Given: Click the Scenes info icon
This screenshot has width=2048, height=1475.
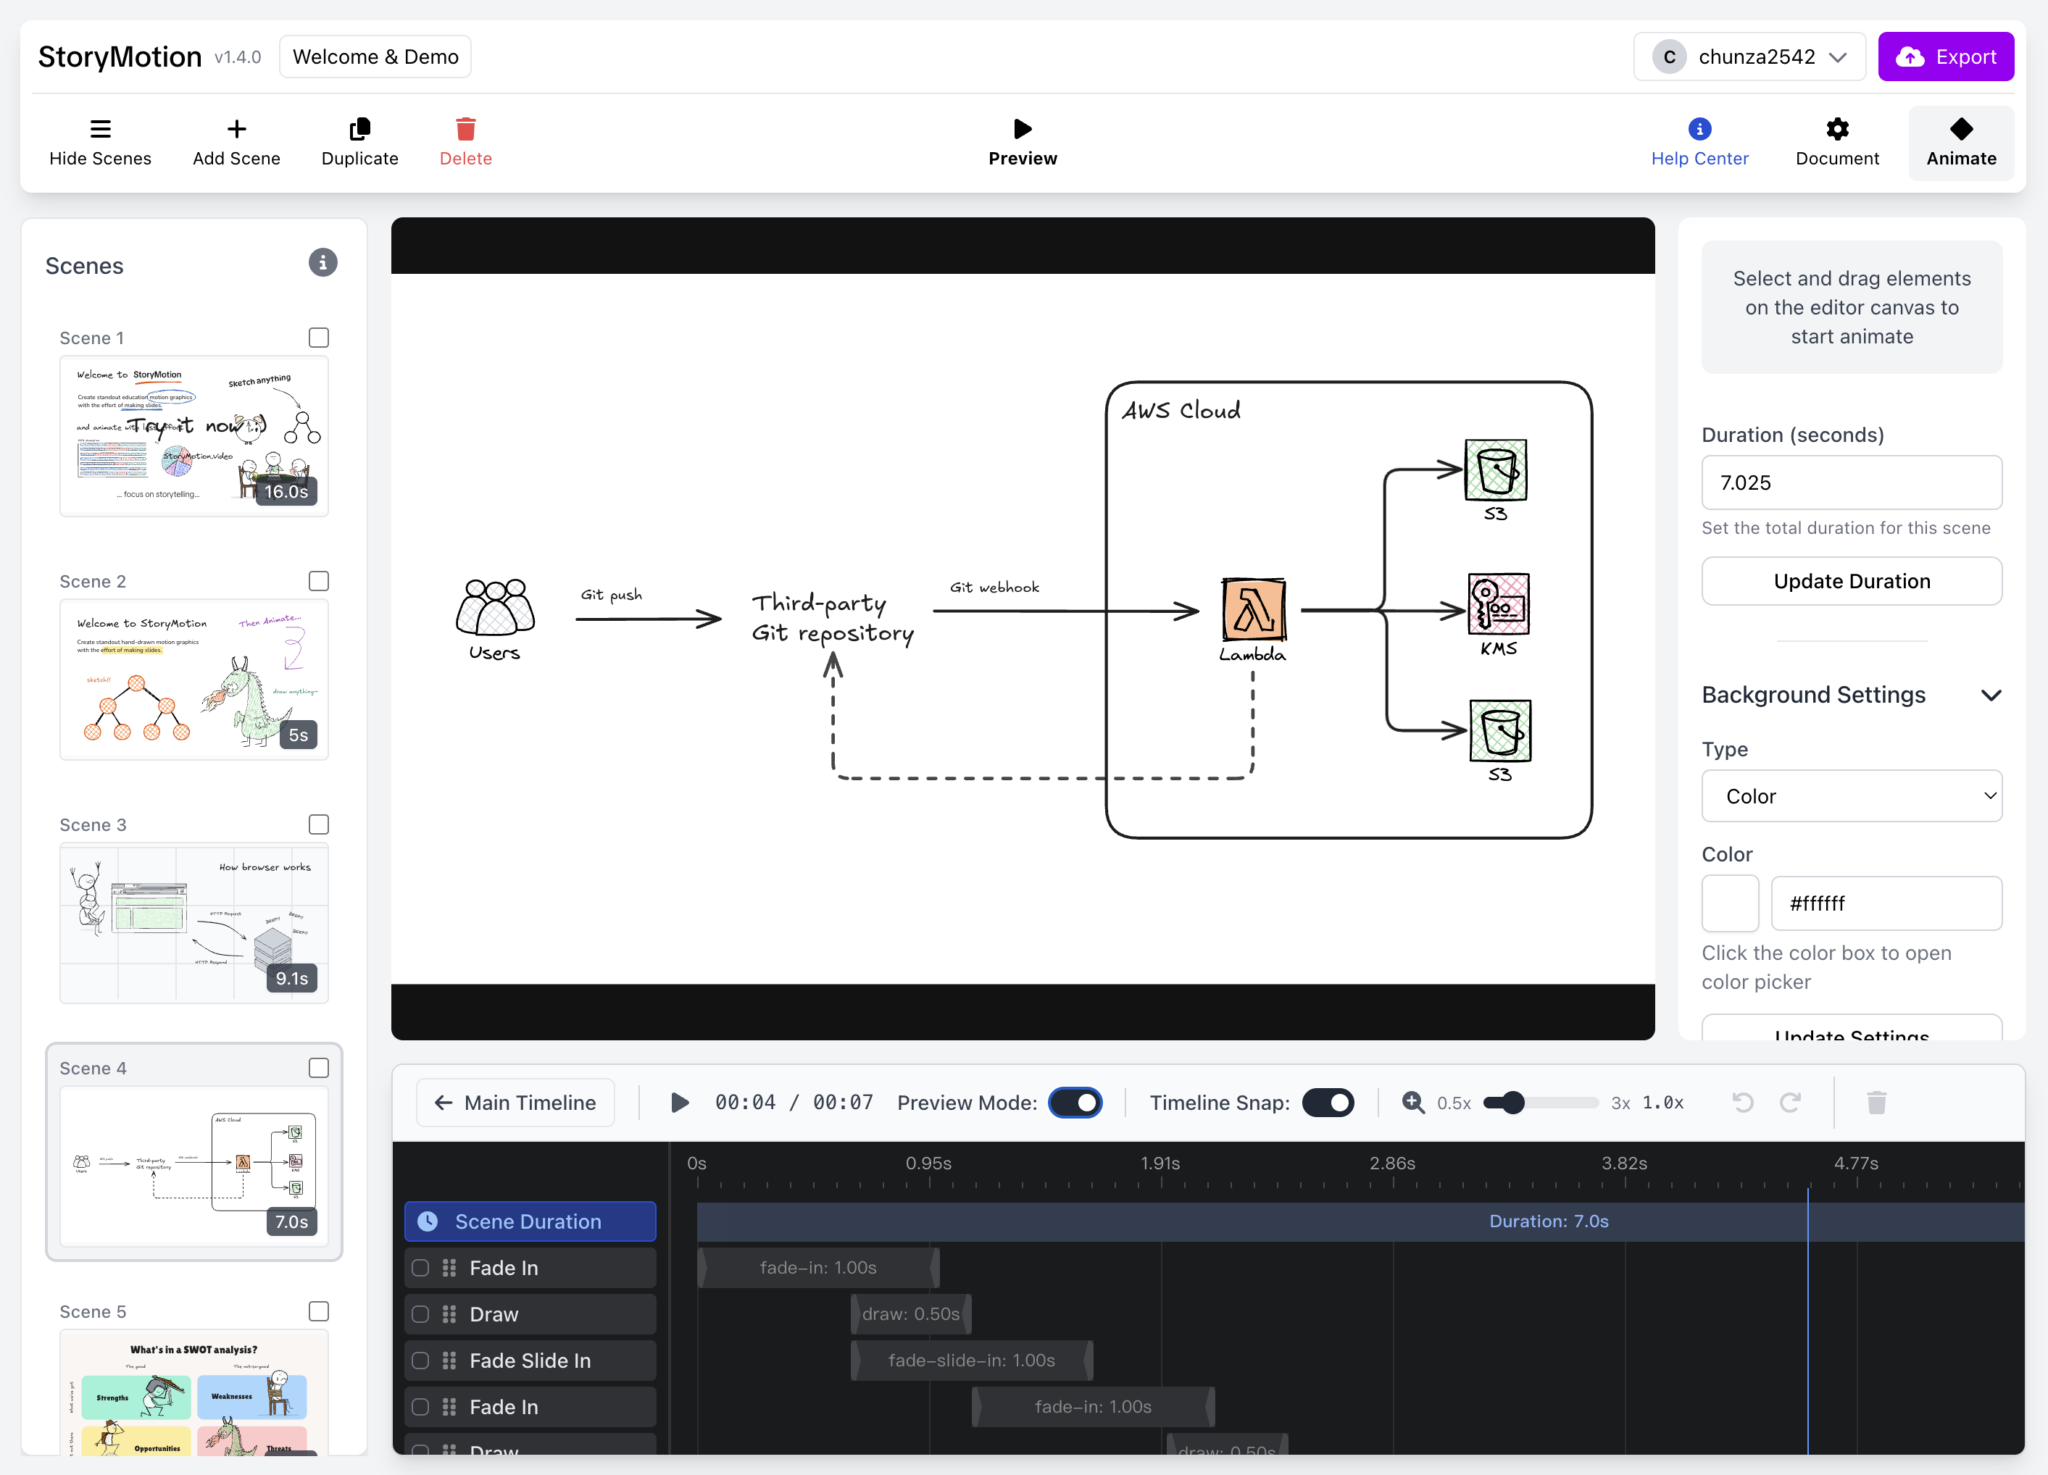Looking at the screenshot, I should (322, 263).
